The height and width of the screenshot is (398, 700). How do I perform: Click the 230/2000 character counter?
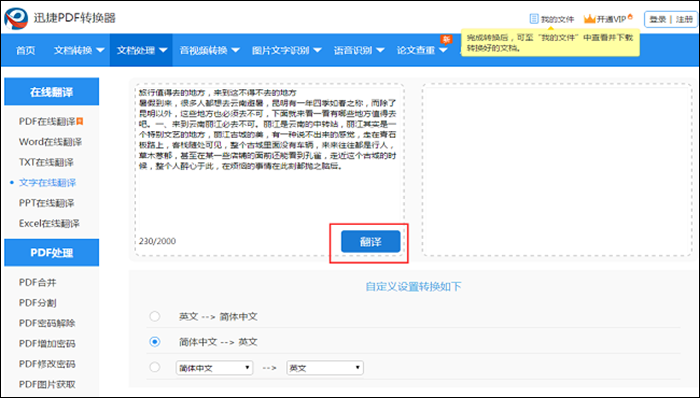[157, 241]
